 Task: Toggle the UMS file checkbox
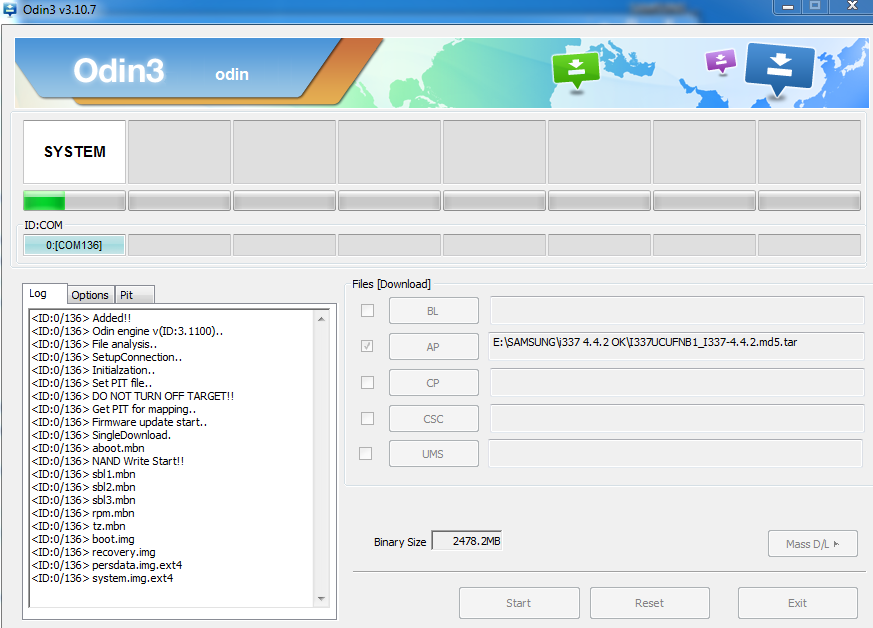click(x=366, y=454)
